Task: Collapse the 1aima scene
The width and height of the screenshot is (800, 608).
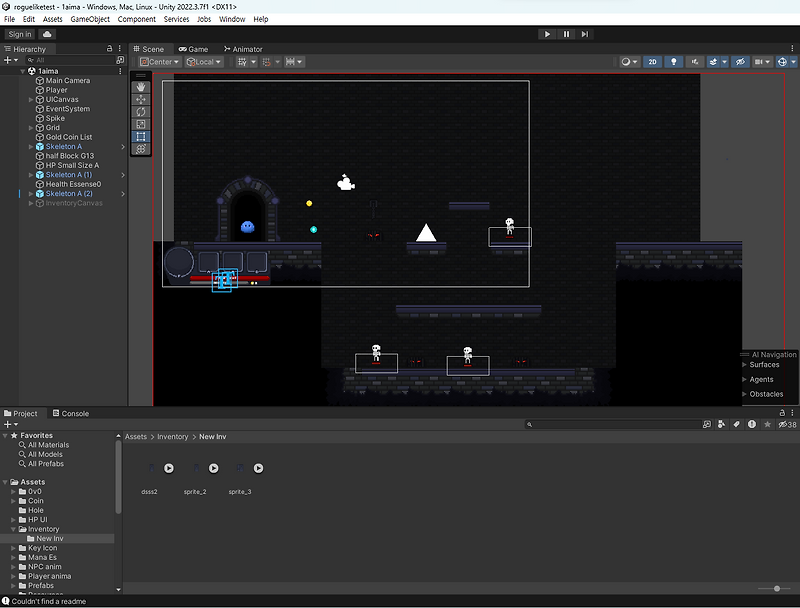Action: pos(22,71)
